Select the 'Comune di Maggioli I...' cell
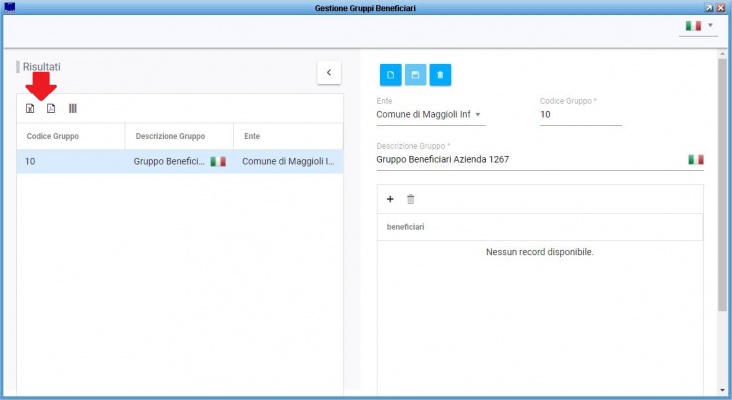This screenshot has height=400, width=732. point(288,161)
